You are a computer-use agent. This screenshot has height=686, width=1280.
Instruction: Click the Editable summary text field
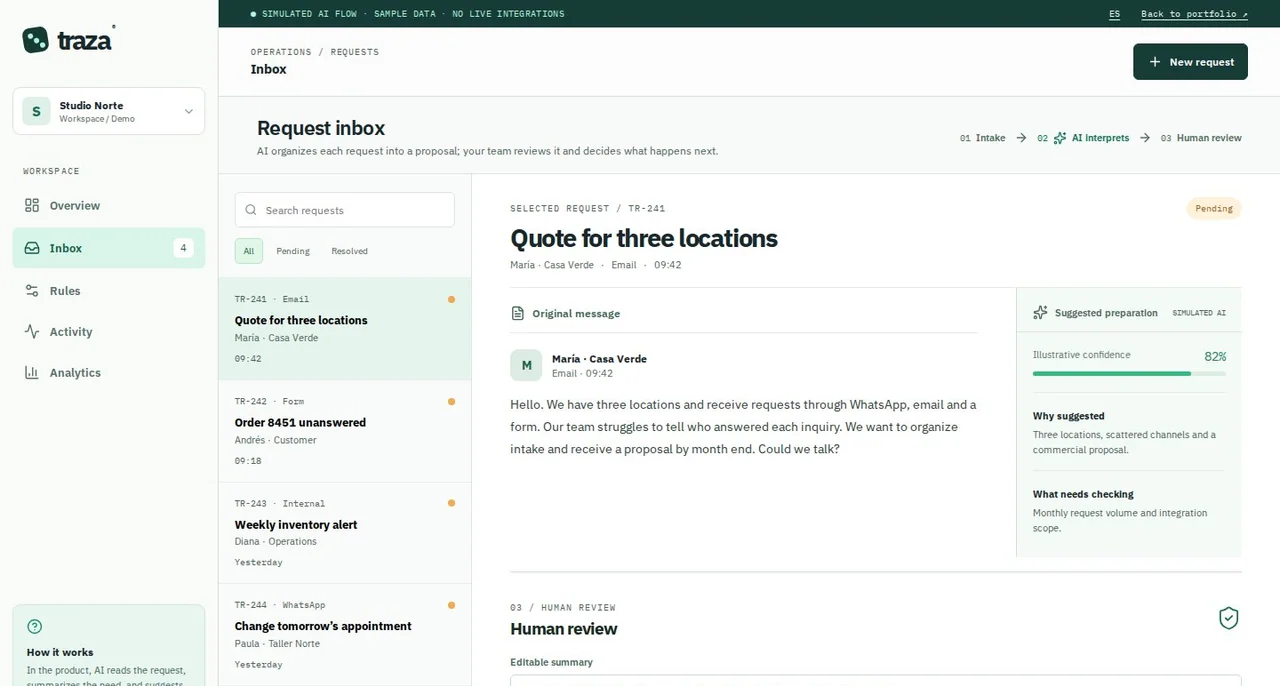[x=876, y=680]
